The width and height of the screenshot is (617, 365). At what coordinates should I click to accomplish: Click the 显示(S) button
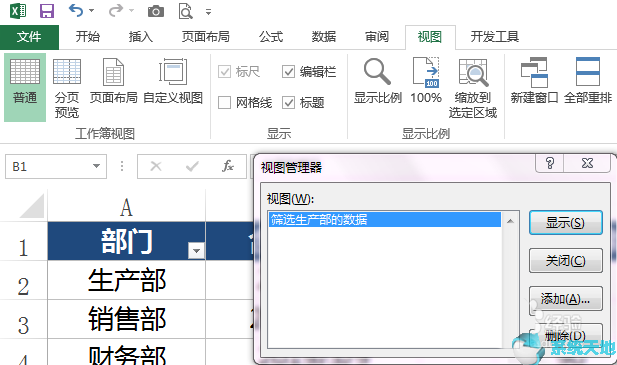565,223
